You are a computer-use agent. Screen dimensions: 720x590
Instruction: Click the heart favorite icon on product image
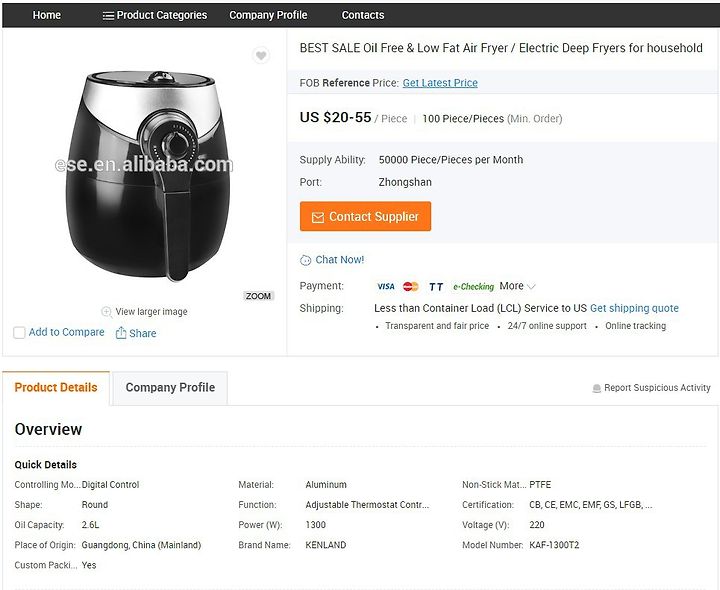[261, 56]
